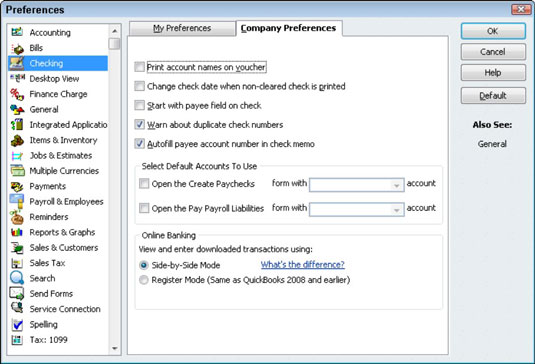Select the Payroll & Employees icon
Viewport: 535px width, 364px height.
[x=17, y=202]
